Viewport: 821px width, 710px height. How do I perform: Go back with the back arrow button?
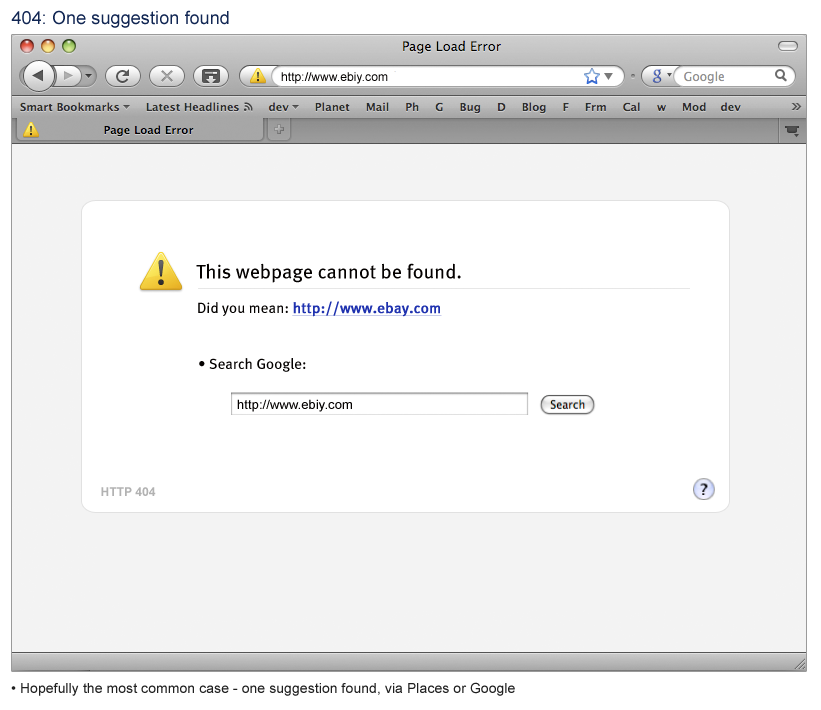(38, 76)
